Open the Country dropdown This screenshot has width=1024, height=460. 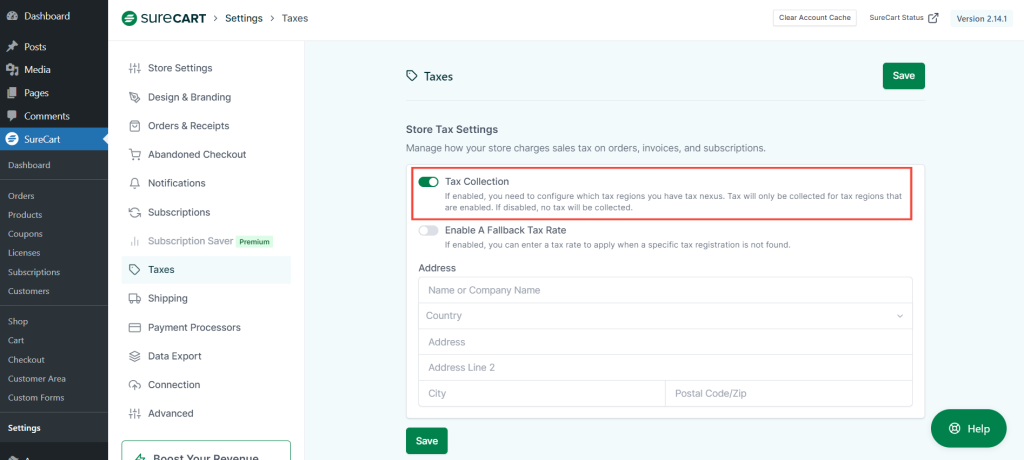(x=665, y=316)
